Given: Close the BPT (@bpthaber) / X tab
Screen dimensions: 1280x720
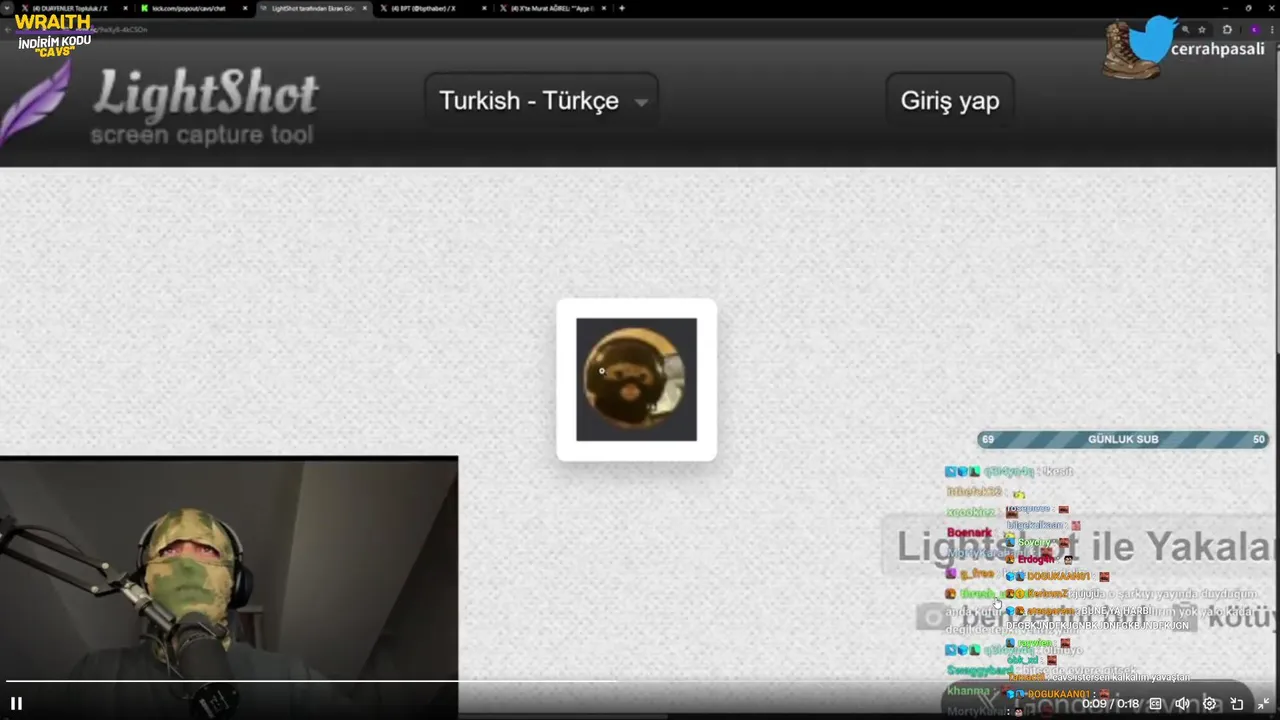Looking at the screenshot, I should [x=485, y=8].
